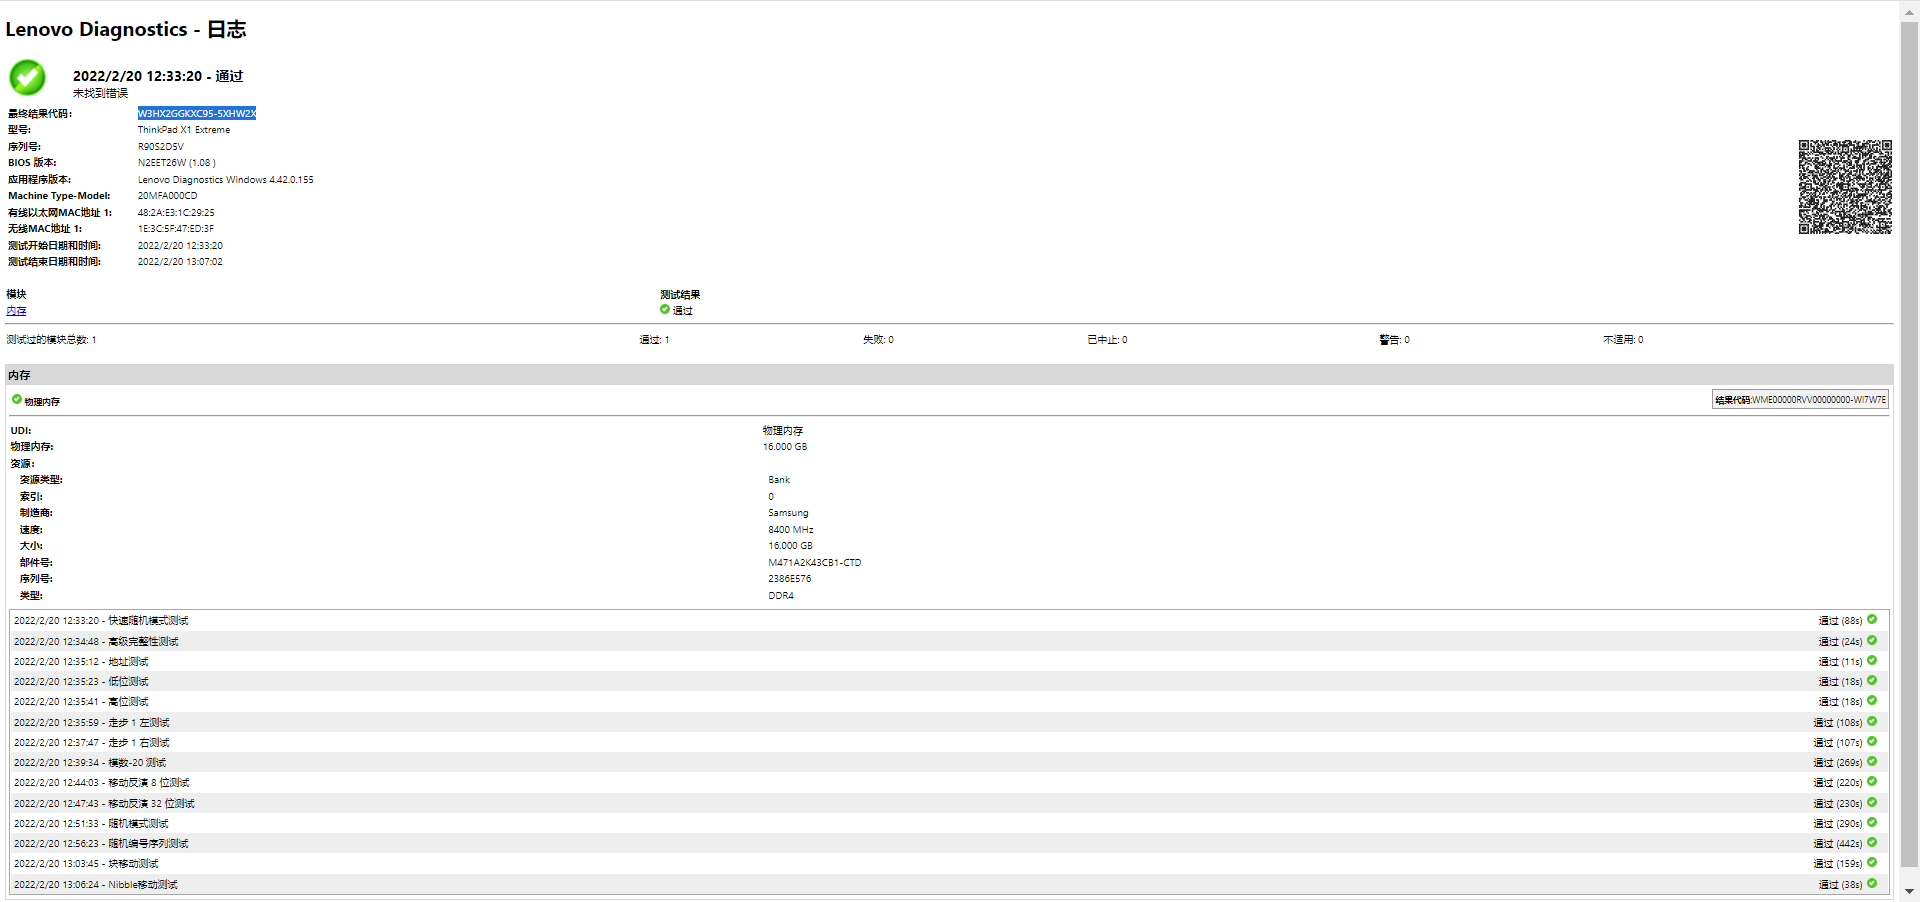Click the speed value 8400 MHz
Viewport: 1920px width, 902px height.
pos(791,530)
